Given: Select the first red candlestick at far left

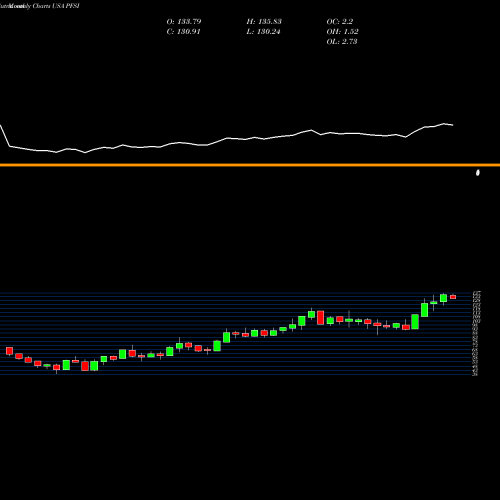Looking at the screenshot, I should click(9, 351).
